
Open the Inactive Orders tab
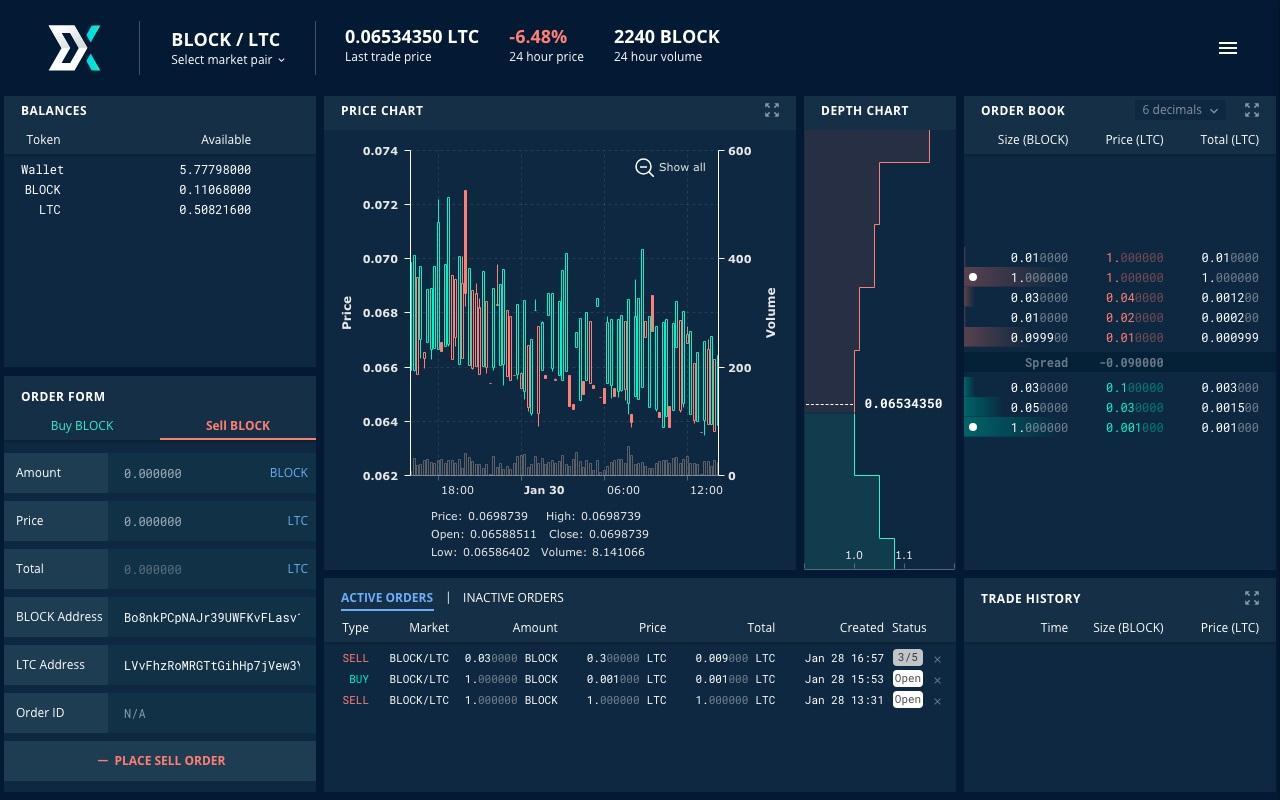point(513,597)
